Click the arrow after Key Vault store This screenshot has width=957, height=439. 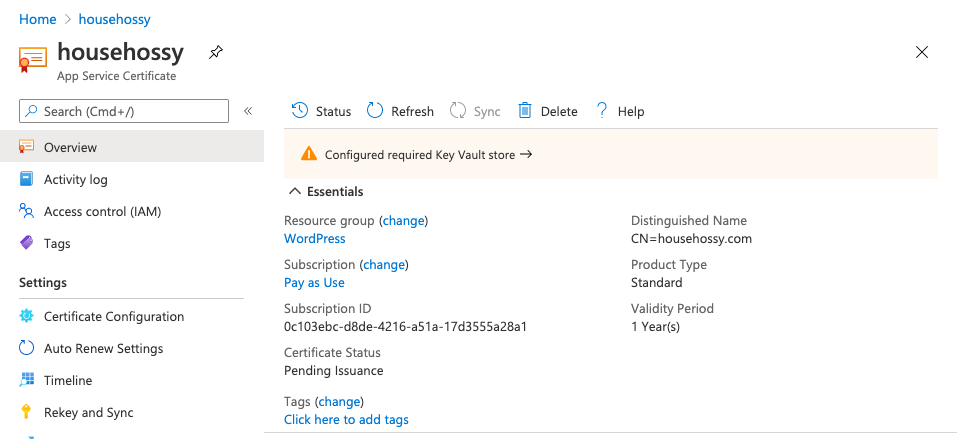[x=526, y=154]
